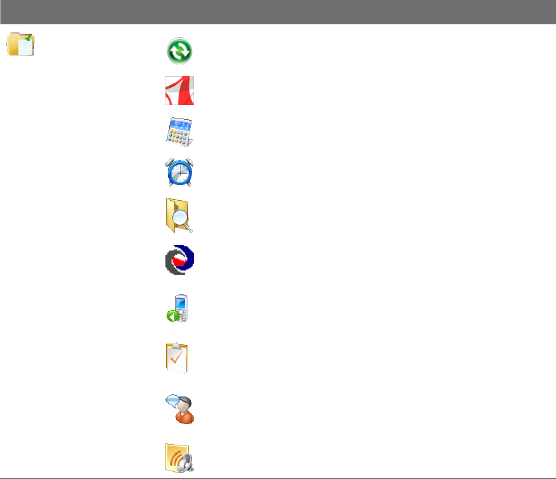Open the folder with magnifying glass icon
556x479 pixels.
click(179, 216)
